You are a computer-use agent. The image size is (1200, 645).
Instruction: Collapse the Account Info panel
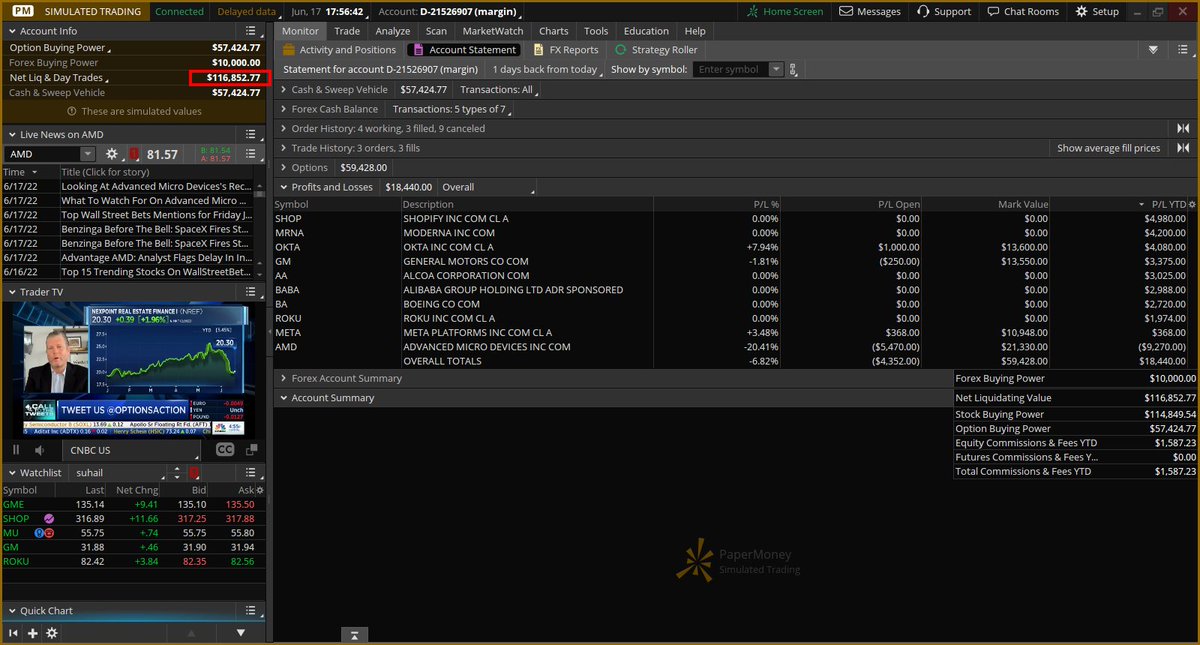point(12,31)
